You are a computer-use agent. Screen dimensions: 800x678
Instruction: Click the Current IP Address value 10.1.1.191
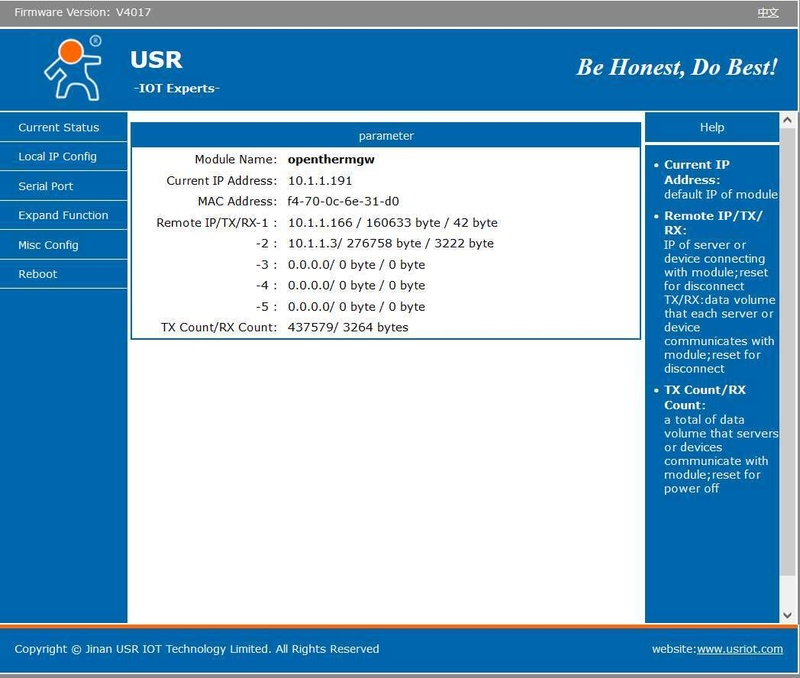click(x=320, y=181)
